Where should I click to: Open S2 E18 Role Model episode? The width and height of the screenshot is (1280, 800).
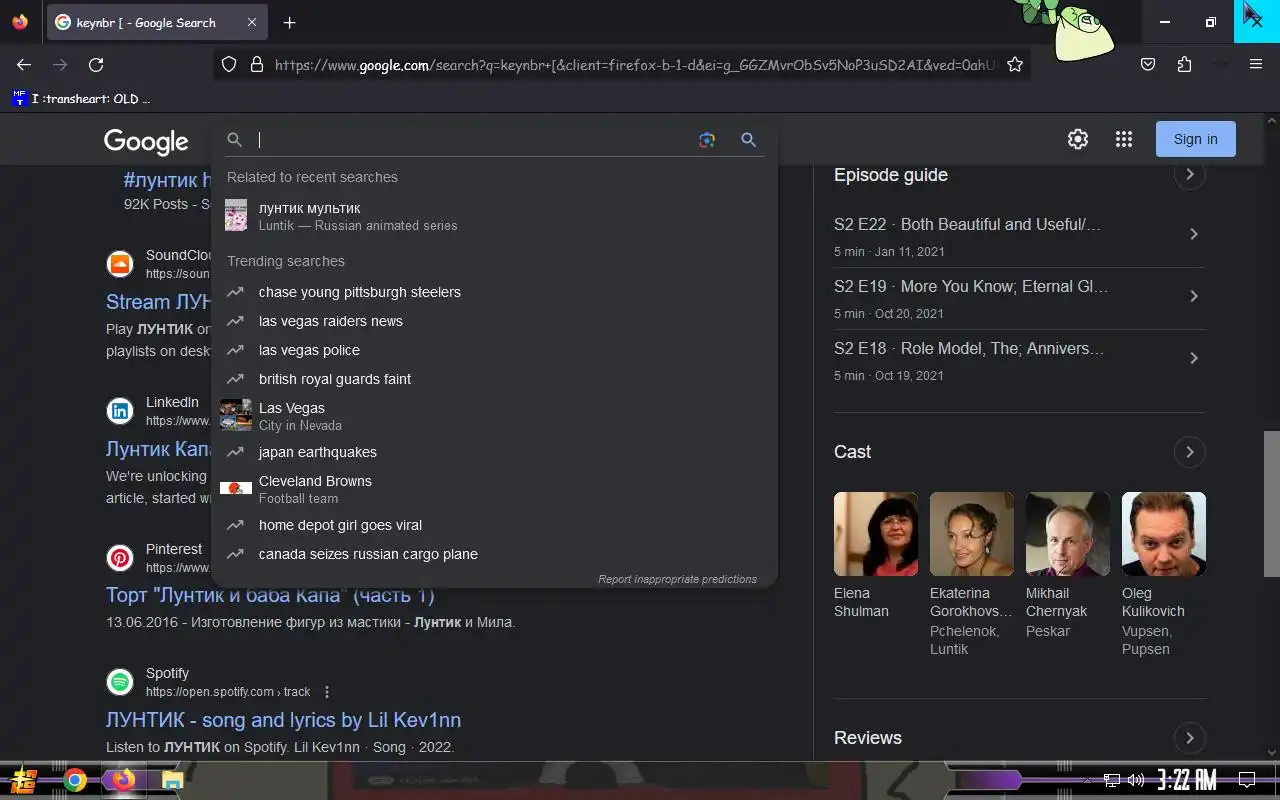pyautogui.click(x=1019, y=361)
